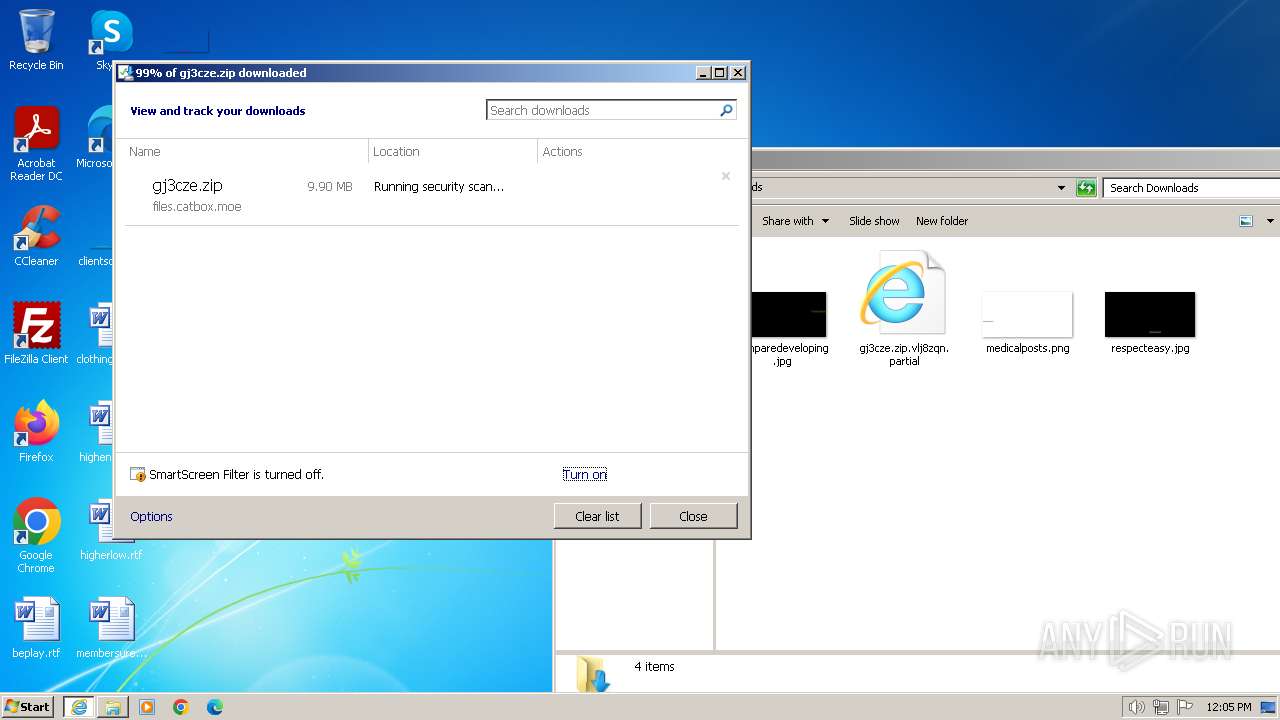
Task: Start Slide show in Explorer
Action: pos(874,221)
